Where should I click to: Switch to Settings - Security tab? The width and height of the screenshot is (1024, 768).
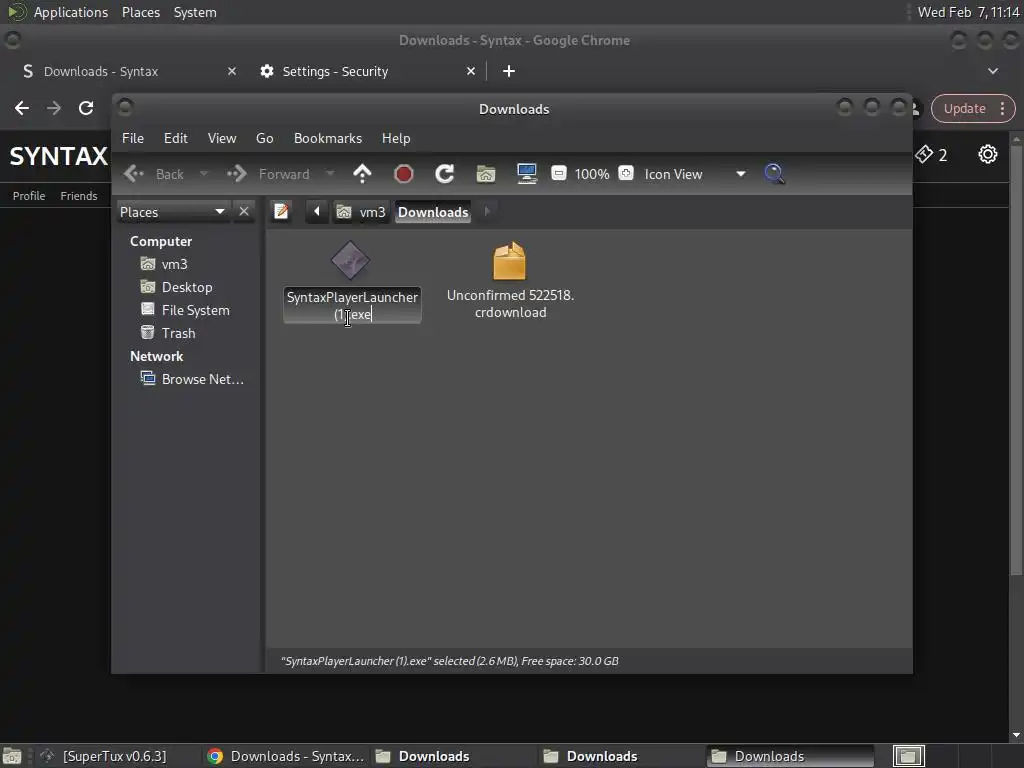[369, 71]
